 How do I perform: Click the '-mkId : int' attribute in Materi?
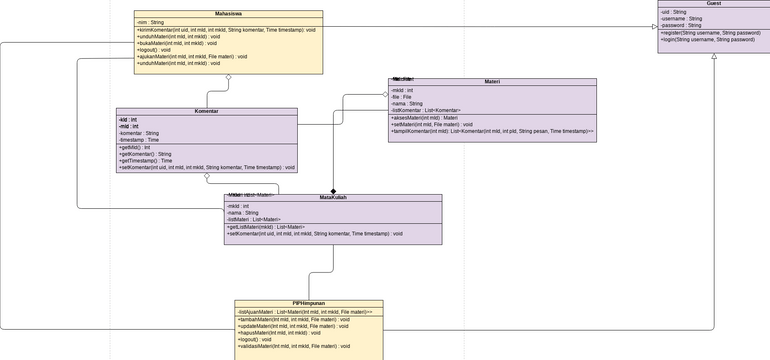pyautogui.click(x=402, y=90)
